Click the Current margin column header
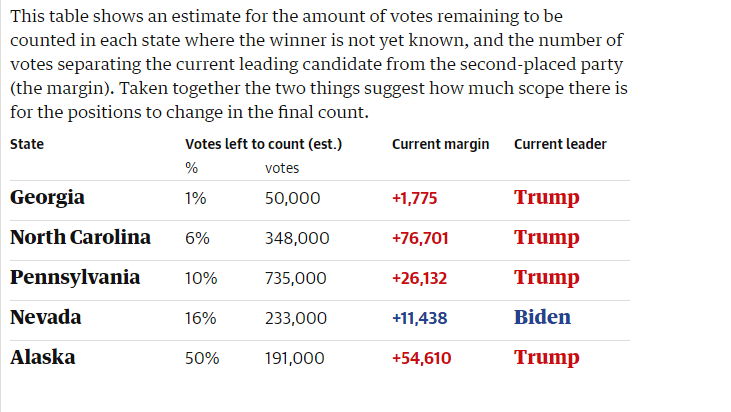The image size is (731, 412). click(x=440, y=144)
